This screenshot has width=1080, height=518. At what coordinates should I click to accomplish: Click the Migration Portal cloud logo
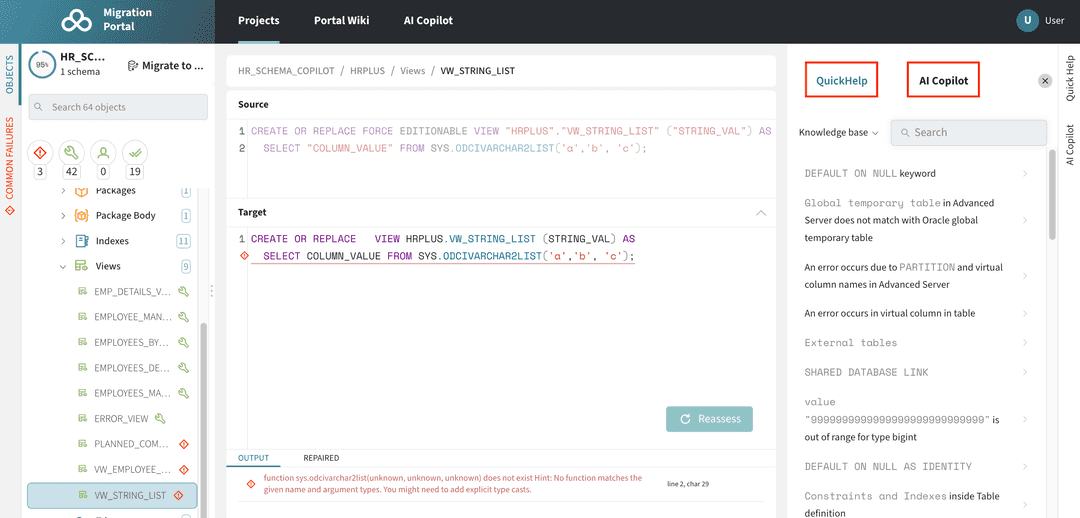click(76, 21)
